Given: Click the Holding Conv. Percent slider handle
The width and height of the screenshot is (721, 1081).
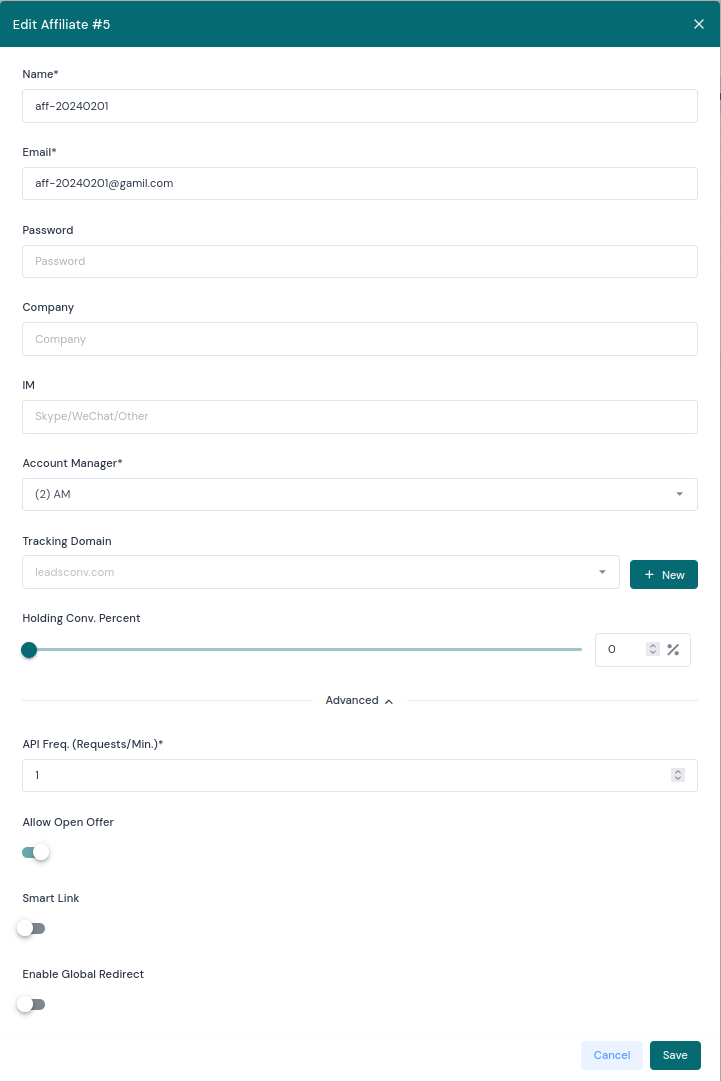Looking at the screenshot, I should pos(29,649).
